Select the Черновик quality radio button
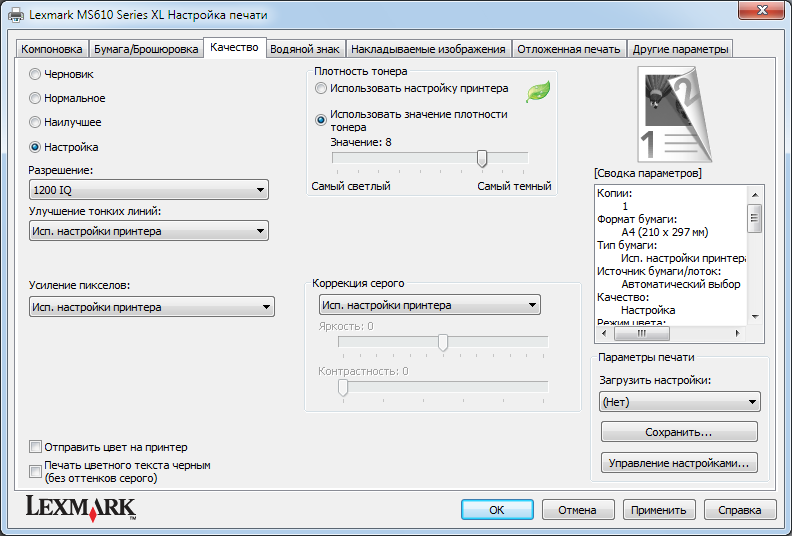This screenshot has width=792, height=536. tap(35, 74)
